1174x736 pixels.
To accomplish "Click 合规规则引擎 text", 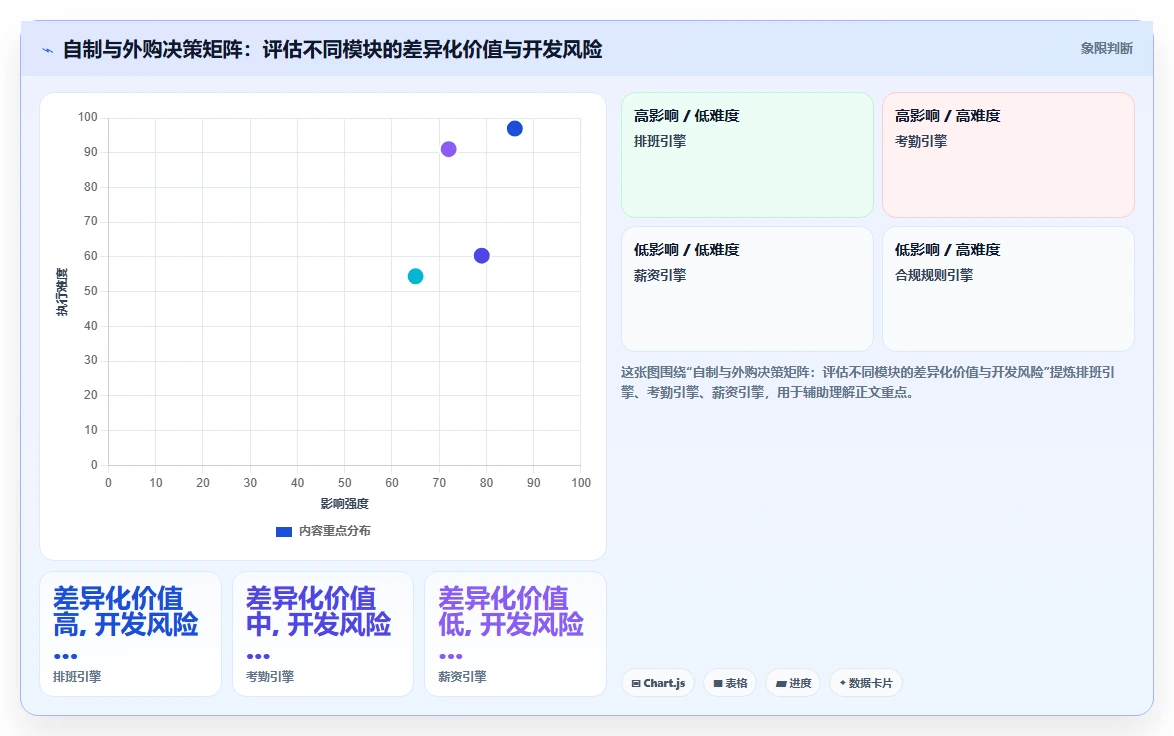I will pos(934,276).
